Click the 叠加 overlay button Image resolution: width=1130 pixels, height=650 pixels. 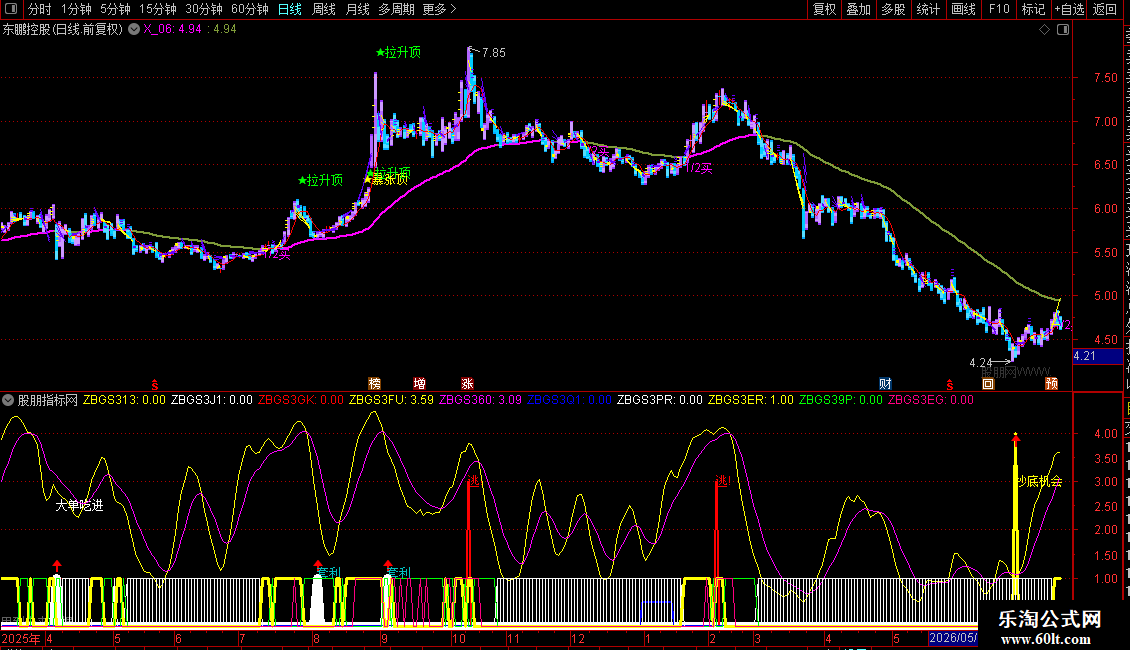tap(858, 9)
